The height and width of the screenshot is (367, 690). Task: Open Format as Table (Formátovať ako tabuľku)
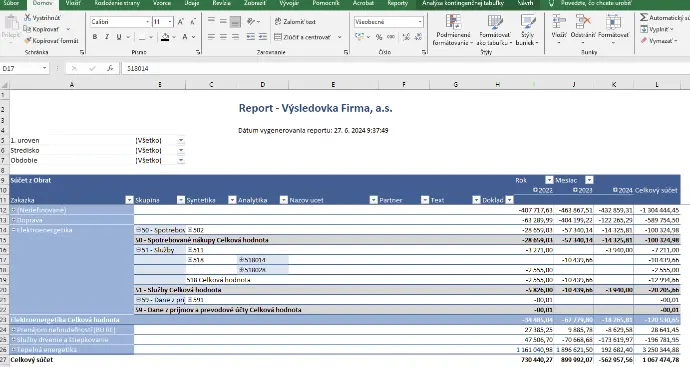495,29
